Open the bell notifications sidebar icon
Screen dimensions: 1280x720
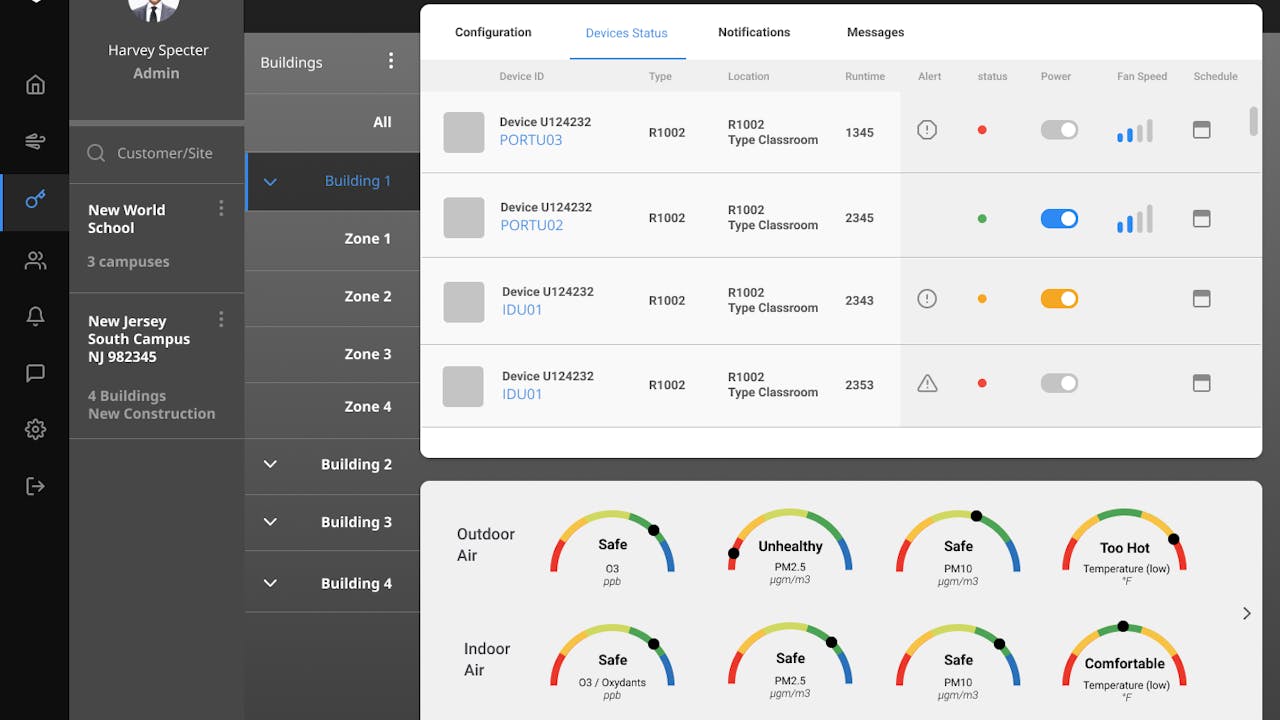click(35, 317)
